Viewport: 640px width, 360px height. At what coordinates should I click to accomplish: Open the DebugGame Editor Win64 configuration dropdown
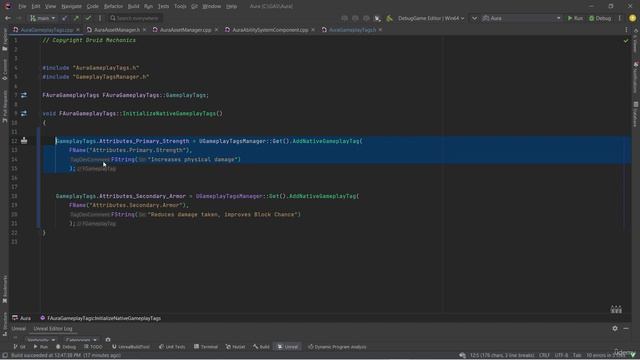(431, 18)
